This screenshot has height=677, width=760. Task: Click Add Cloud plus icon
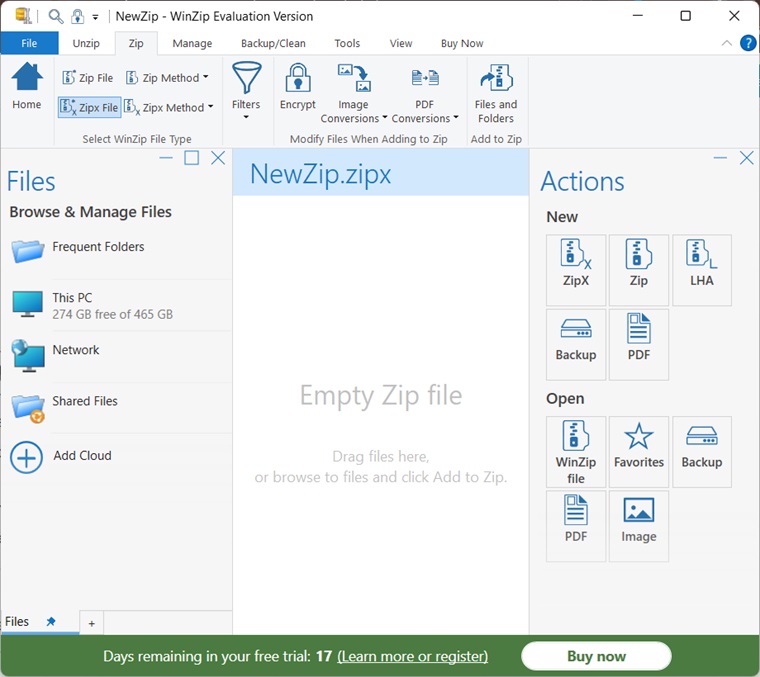[27, 457]
